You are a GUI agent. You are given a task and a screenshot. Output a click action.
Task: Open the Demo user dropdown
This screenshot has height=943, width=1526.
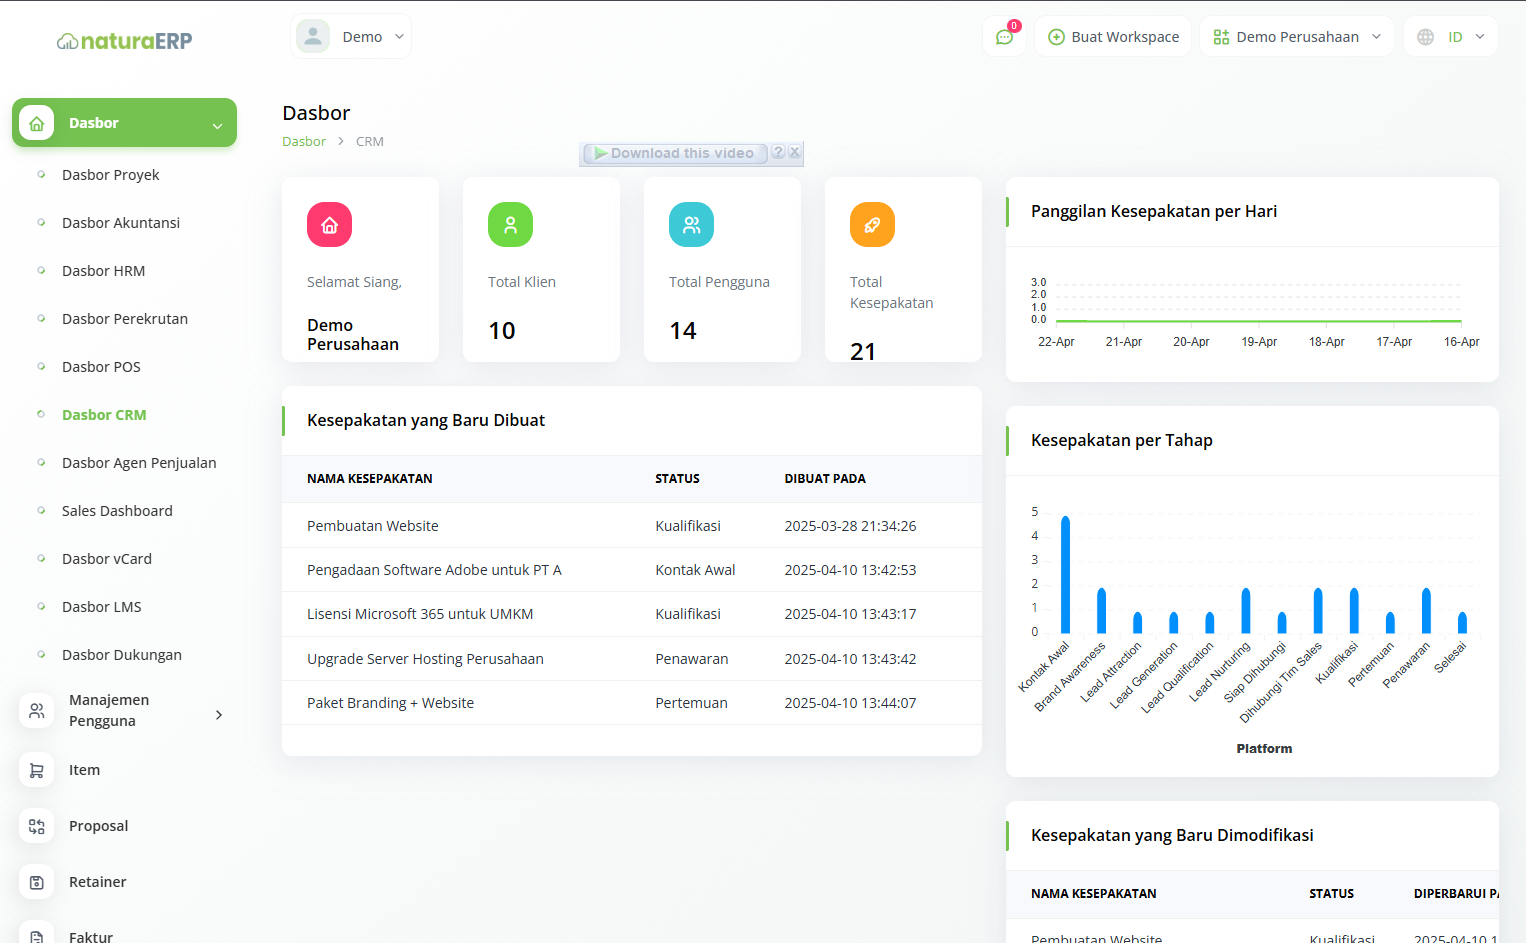point(351,37)
